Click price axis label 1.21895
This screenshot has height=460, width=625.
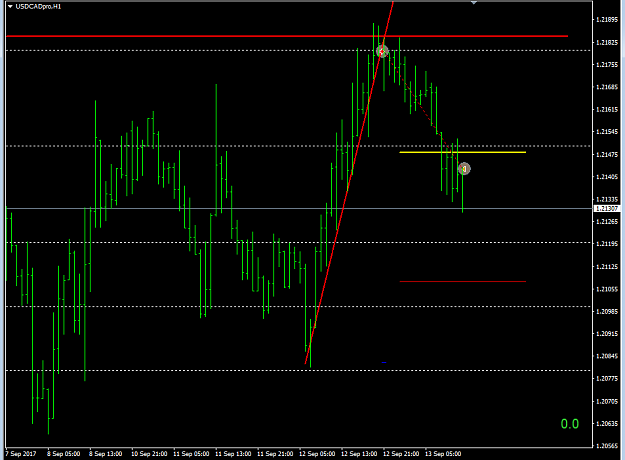pos(607,20)
